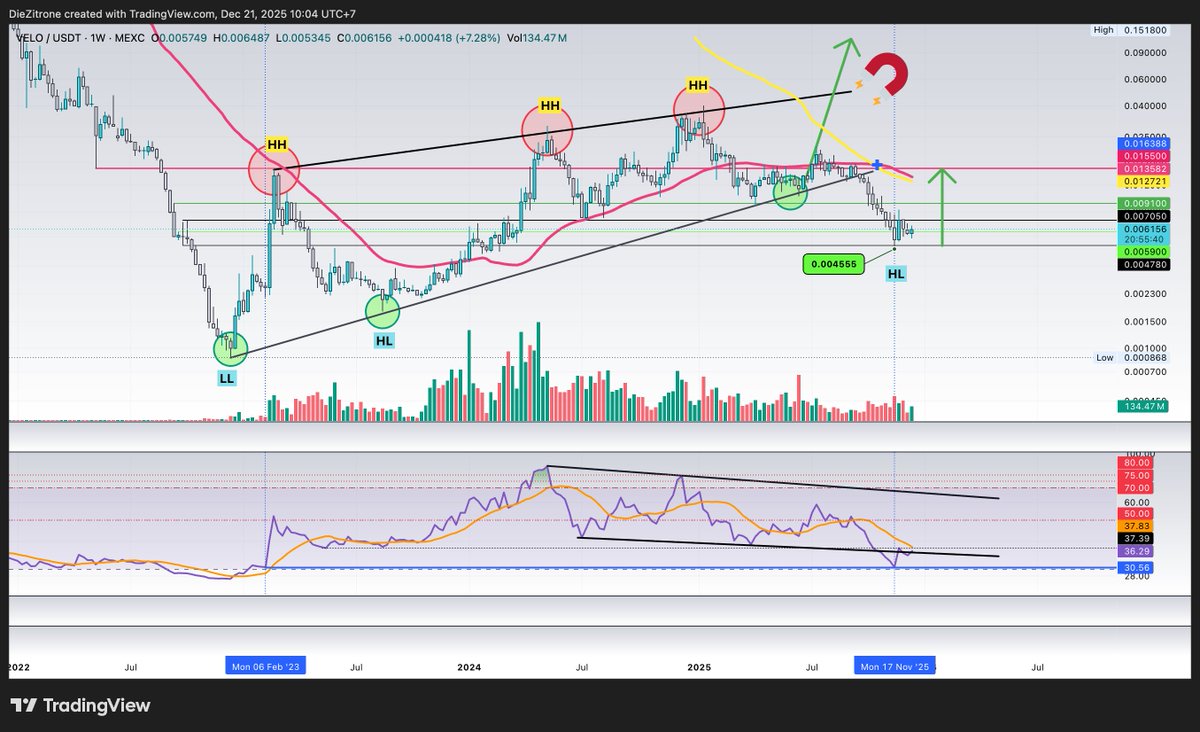Click the 60.00 RSI axis value
This screenshot has width=1200, height=732.
1139,503
